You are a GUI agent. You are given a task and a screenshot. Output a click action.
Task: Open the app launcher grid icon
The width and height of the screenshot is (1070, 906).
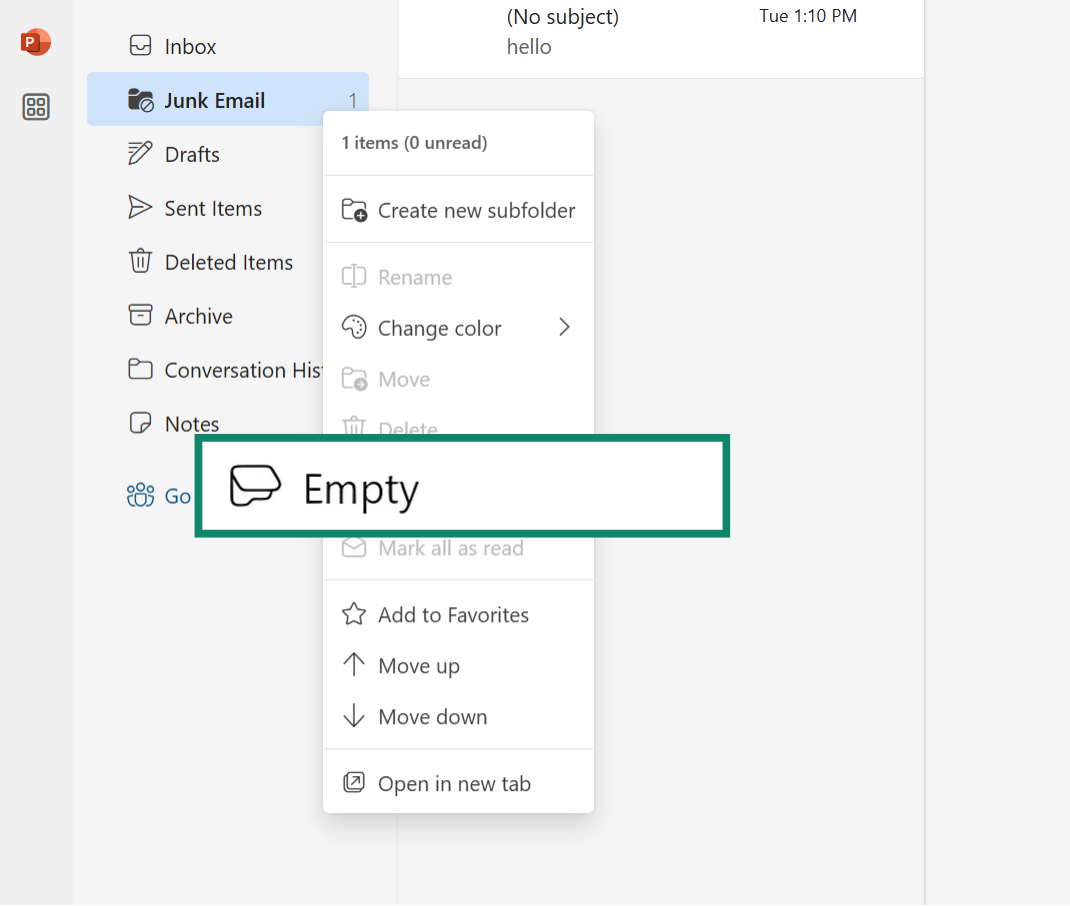click(x=35, y=107)
